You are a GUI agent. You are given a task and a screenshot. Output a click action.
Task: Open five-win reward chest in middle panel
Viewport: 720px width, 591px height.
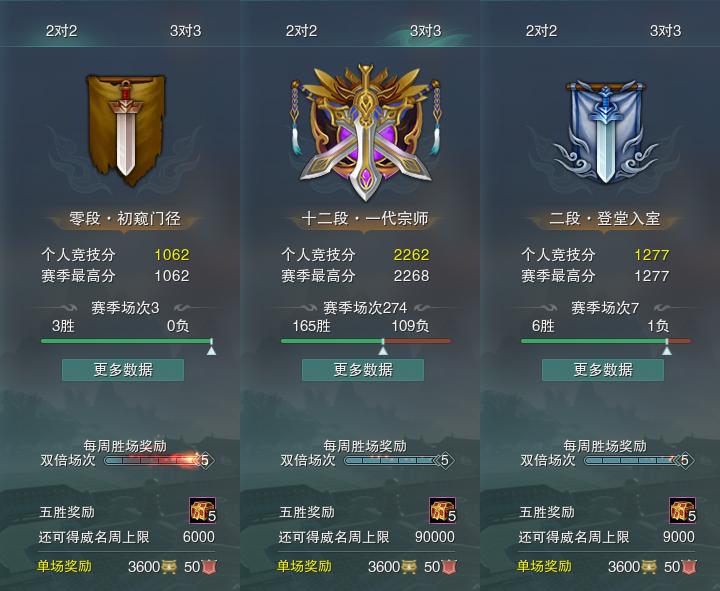[443, 510]
